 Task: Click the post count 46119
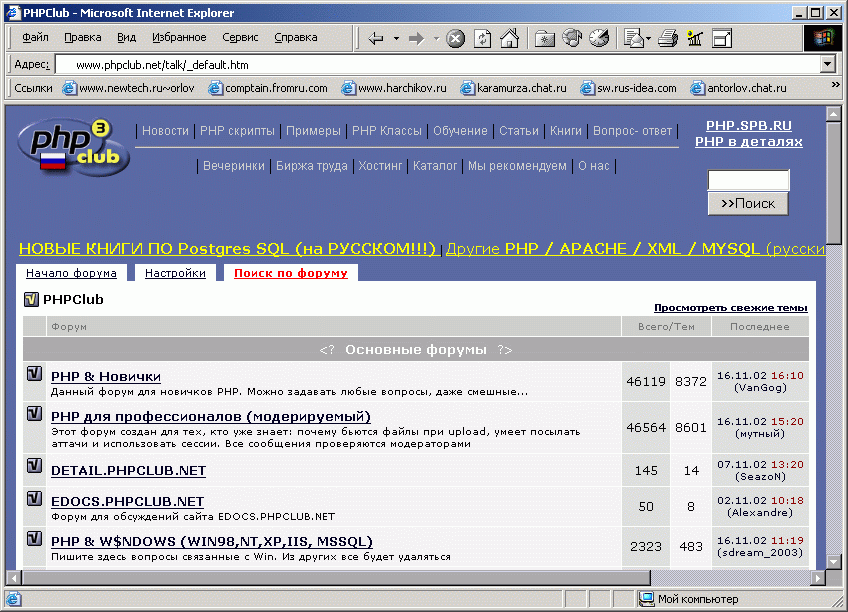click(x=646, y=382)
